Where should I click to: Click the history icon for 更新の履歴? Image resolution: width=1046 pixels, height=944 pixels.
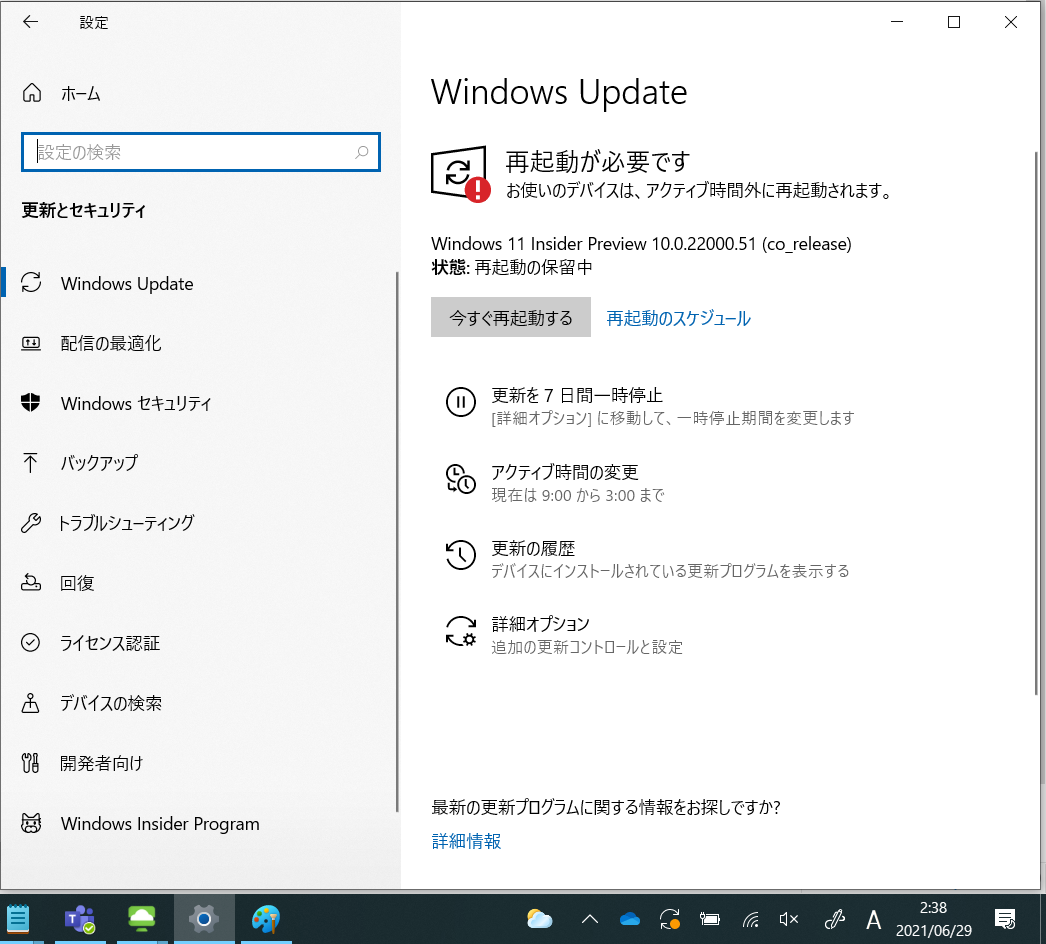(x=460, y=554)
